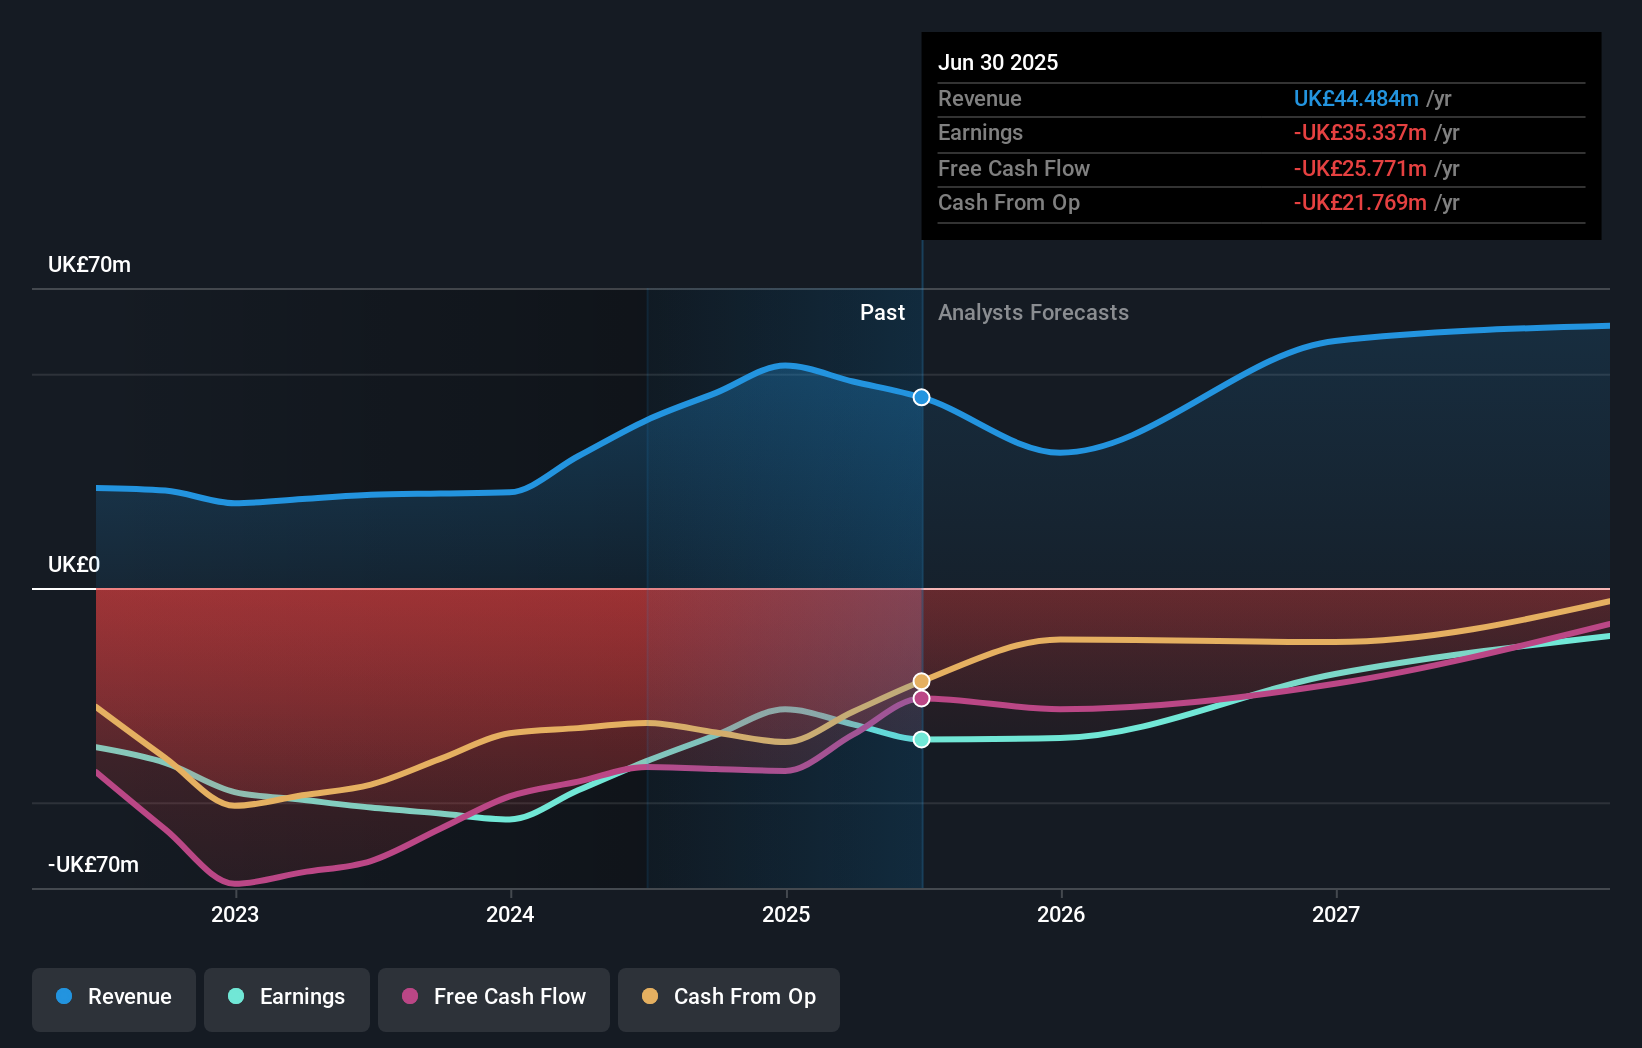Click the 2025 label on the time axis

pos(786,913)
